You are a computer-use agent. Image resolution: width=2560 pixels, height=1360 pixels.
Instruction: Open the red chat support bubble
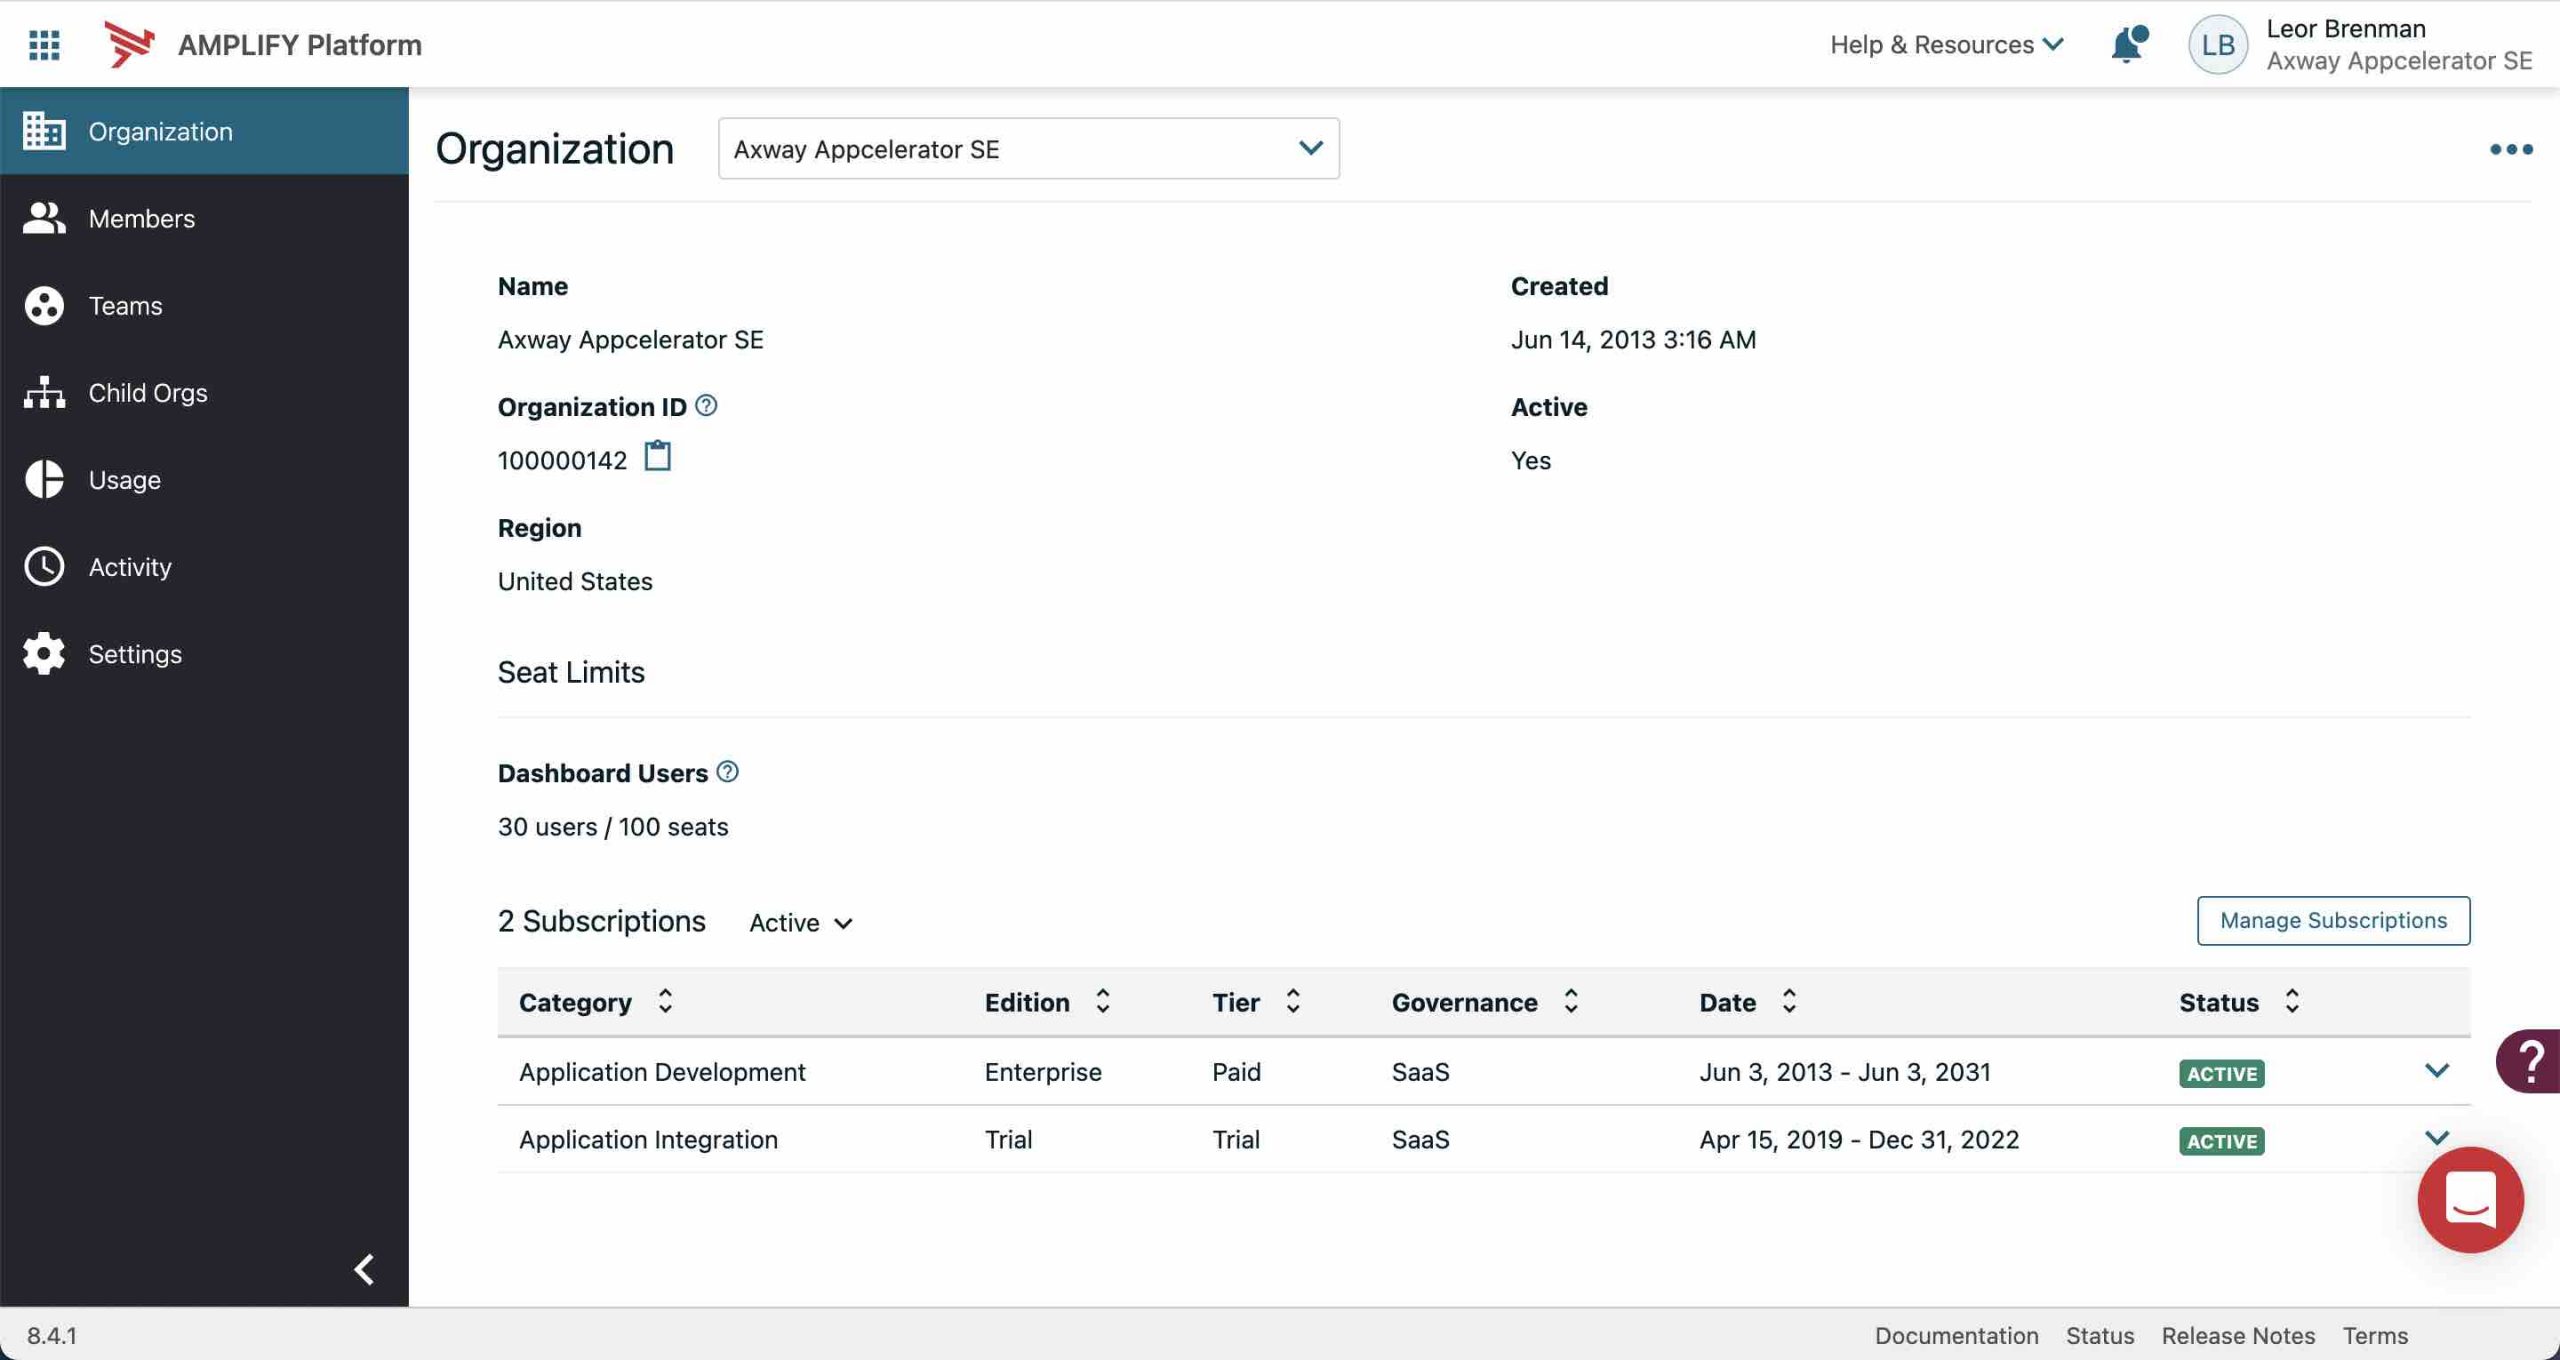click(2470, 1199)
